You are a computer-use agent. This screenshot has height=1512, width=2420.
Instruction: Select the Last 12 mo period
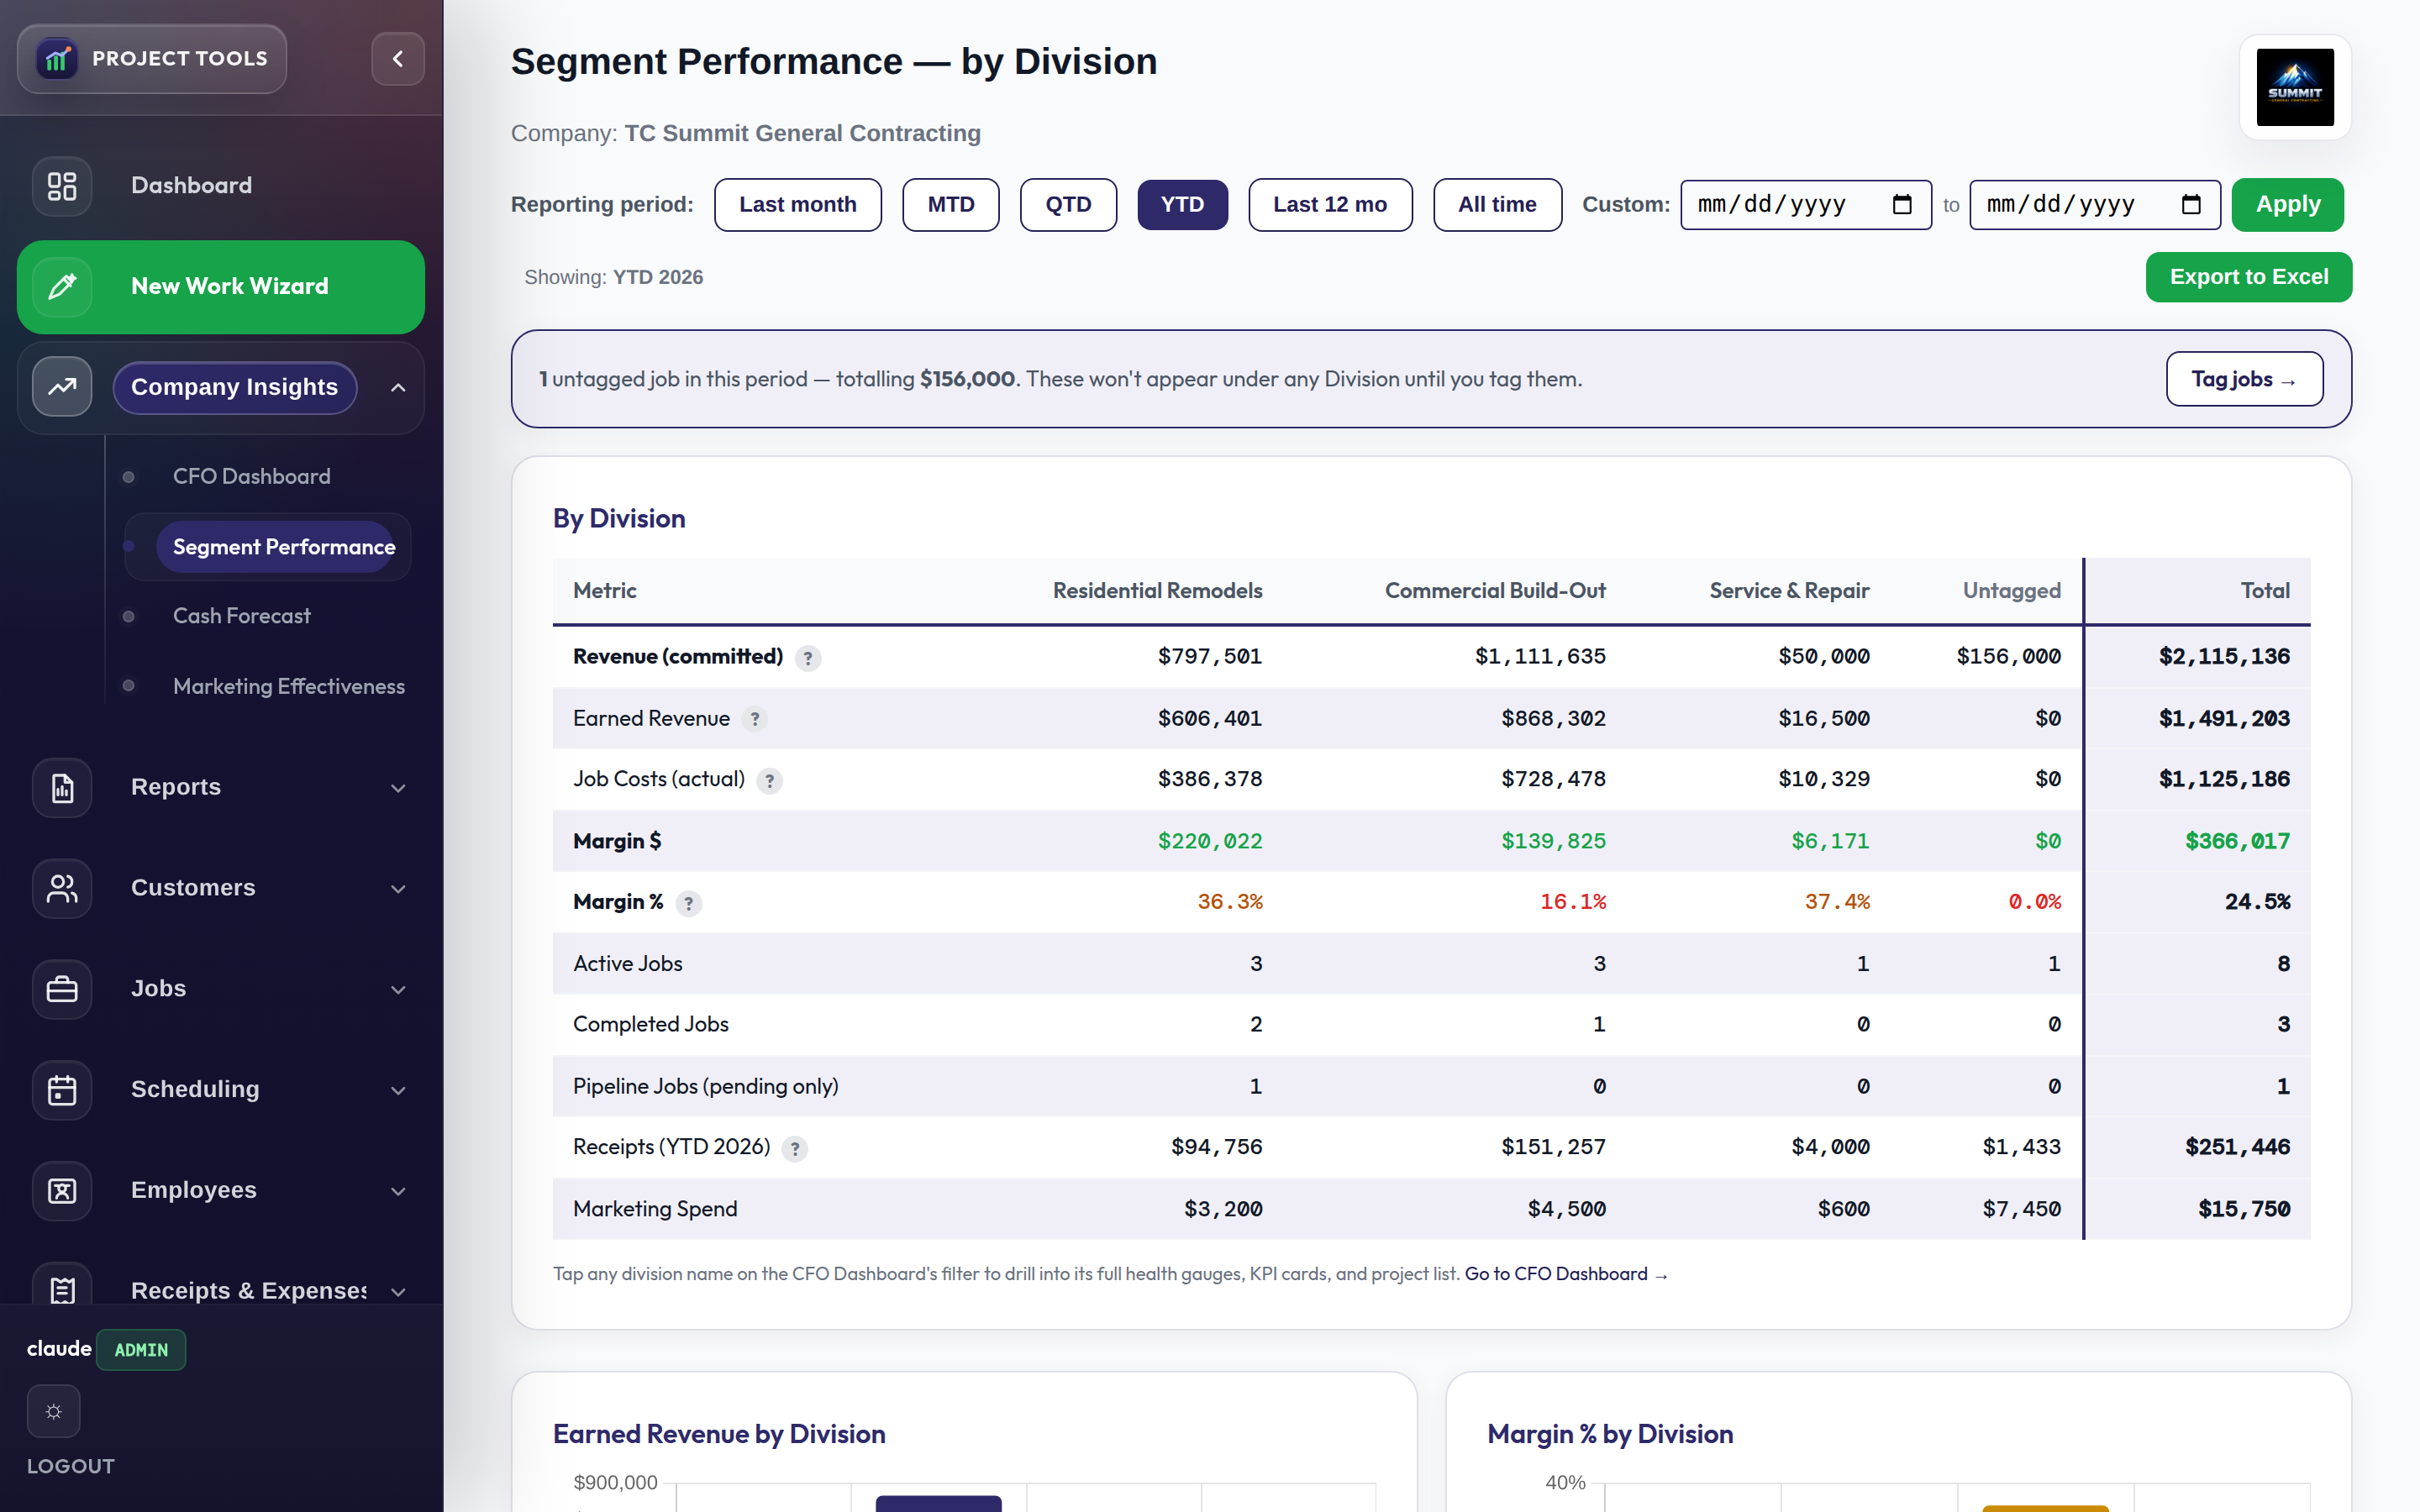pos(1330,205)
